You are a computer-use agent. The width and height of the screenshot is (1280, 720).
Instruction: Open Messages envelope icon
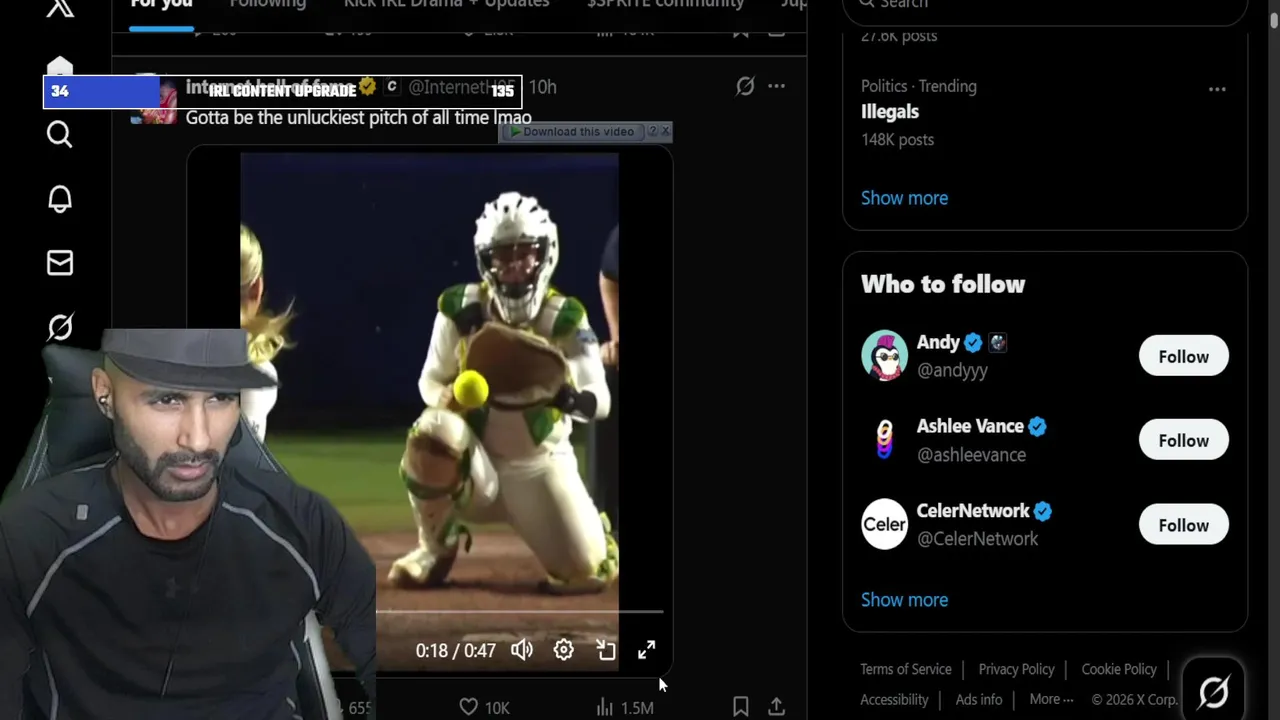[60, 263]
